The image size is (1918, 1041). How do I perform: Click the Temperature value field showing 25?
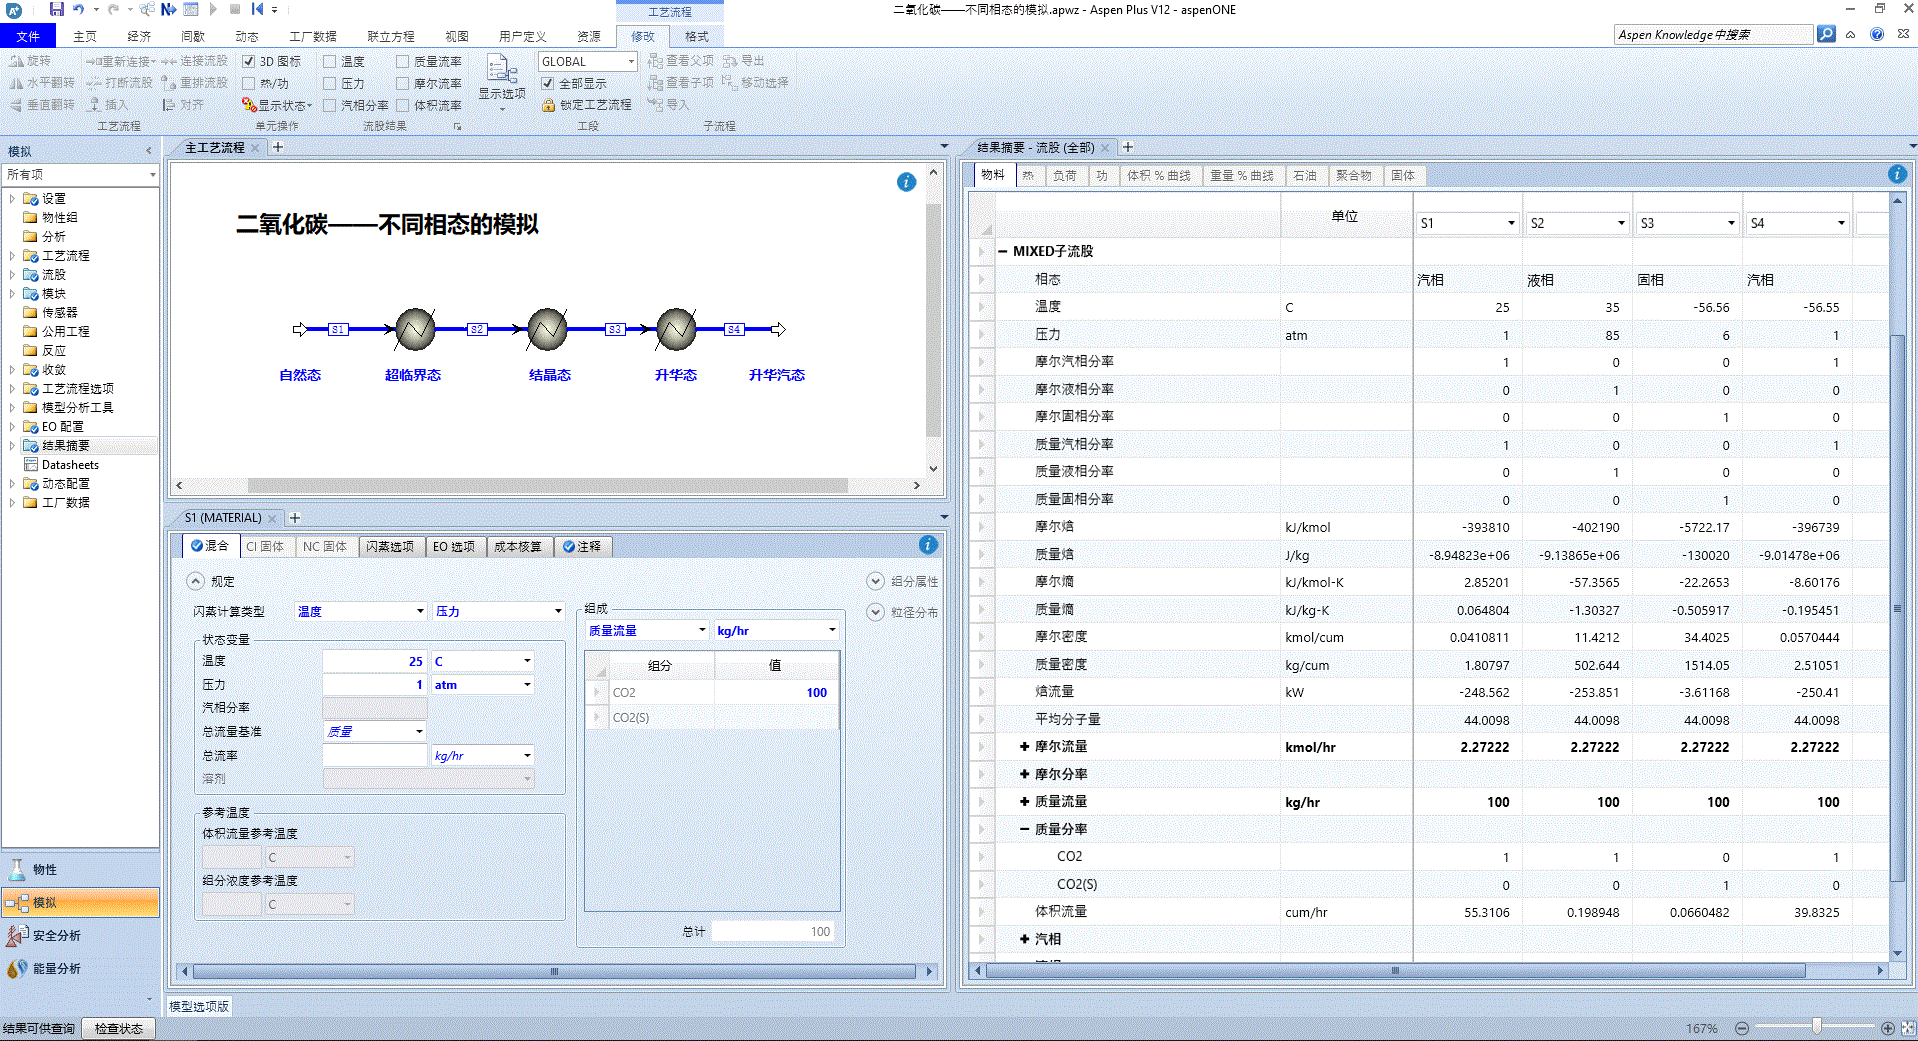375,661
